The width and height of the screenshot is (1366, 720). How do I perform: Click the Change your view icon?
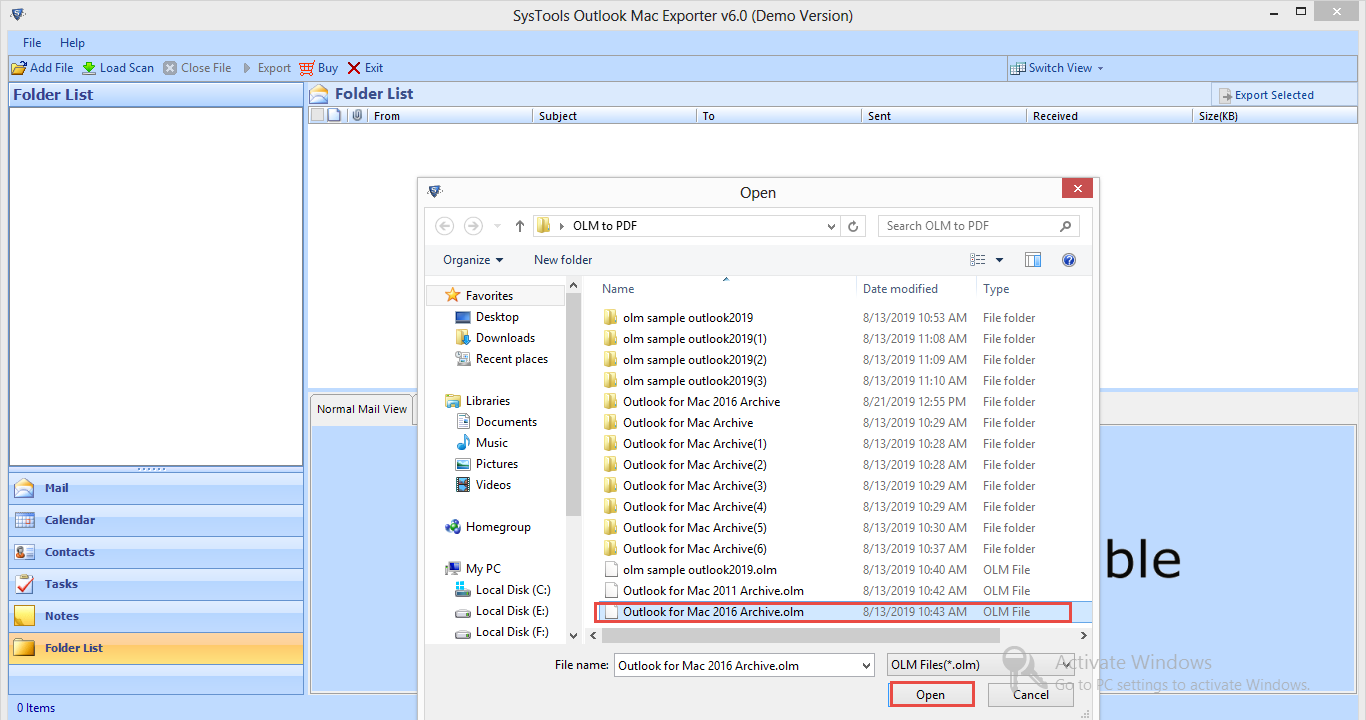979,260
